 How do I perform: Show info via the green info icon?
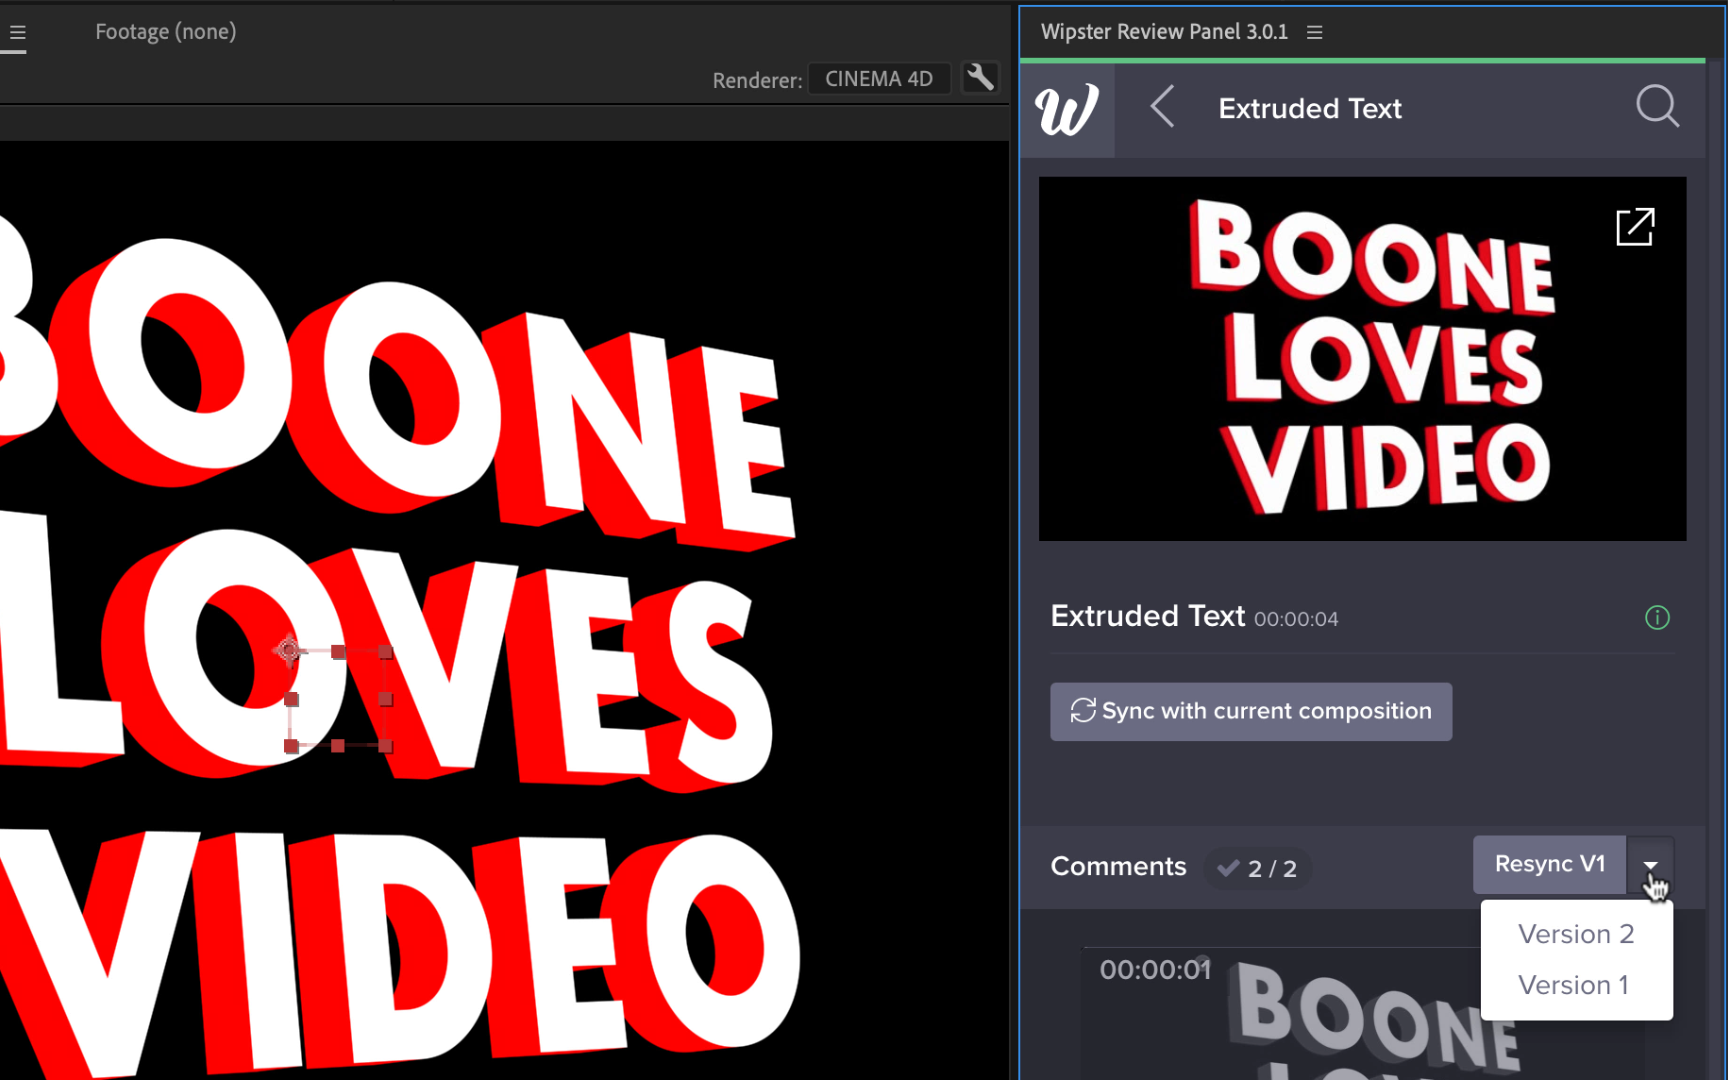coord(1657,618)
